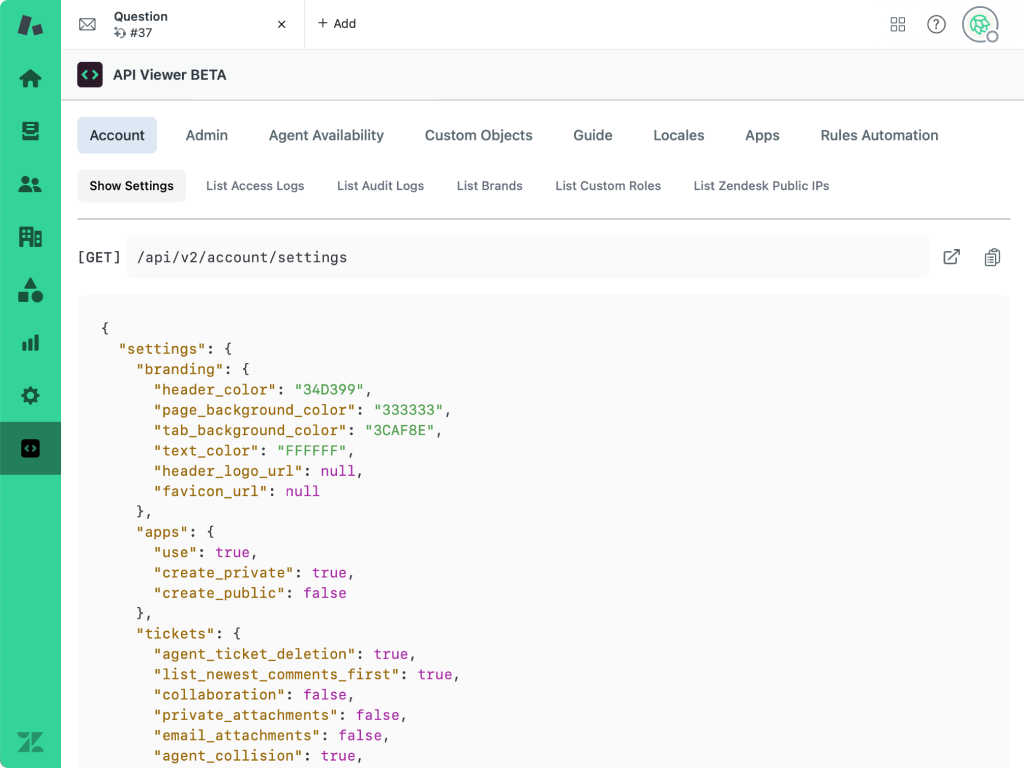The image size is (1024, 768).
Task: Open endpoint in new window icon
Action: point(951,257)
